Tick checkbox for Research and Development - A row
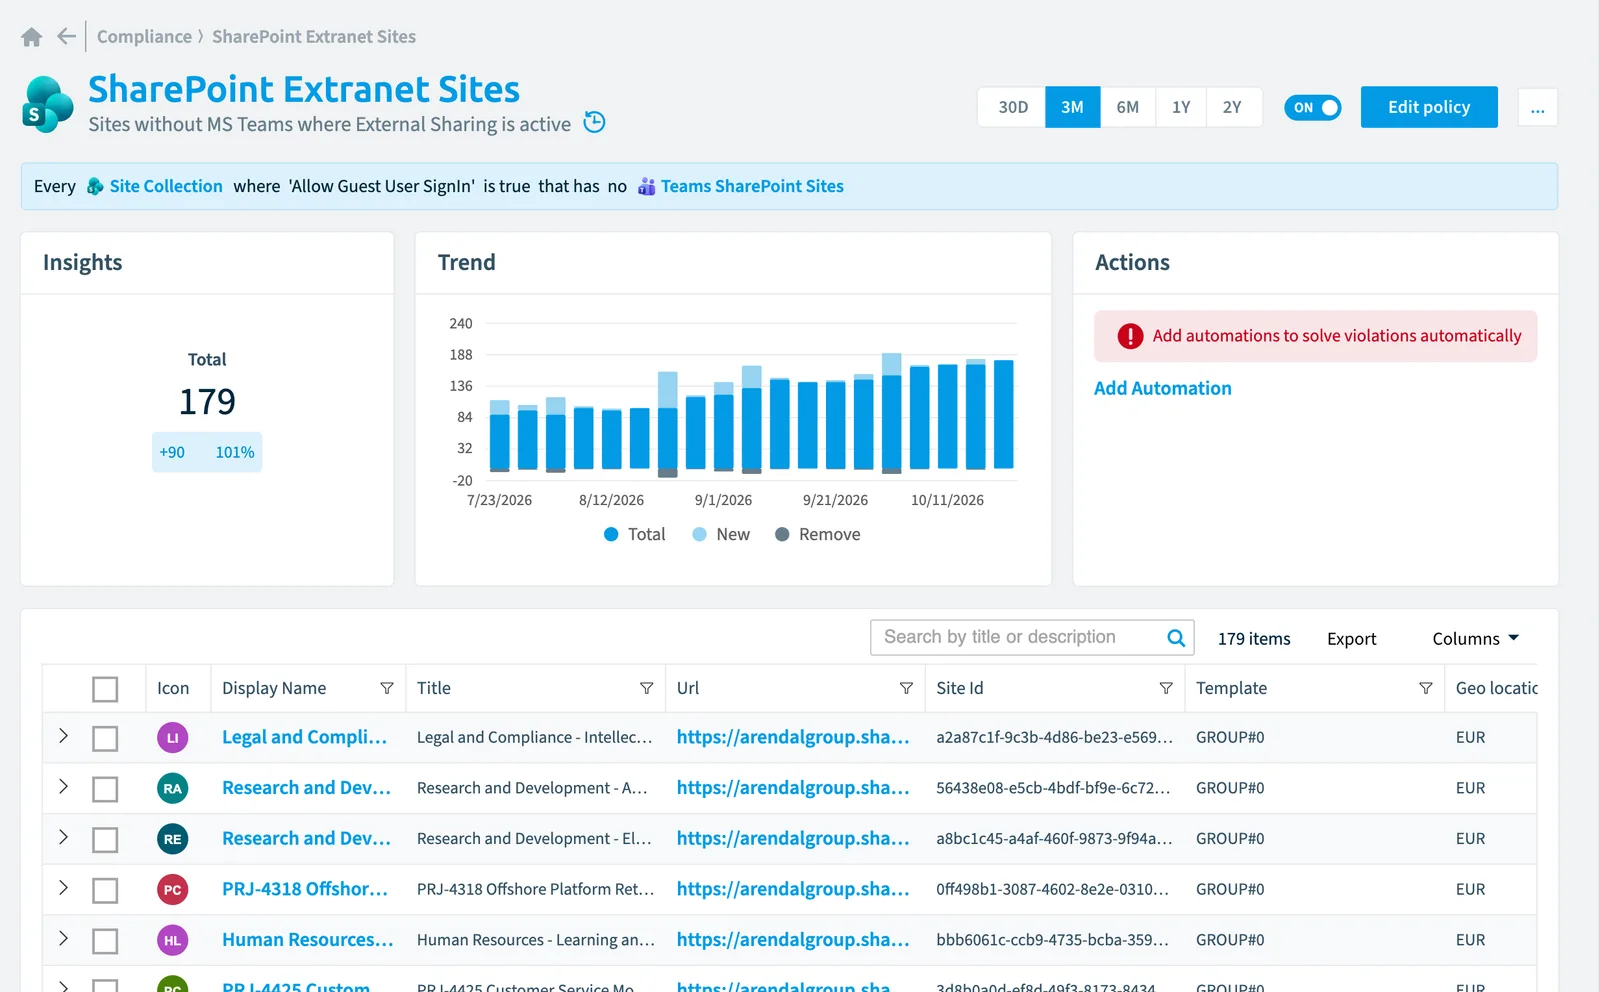 [105, 789]
